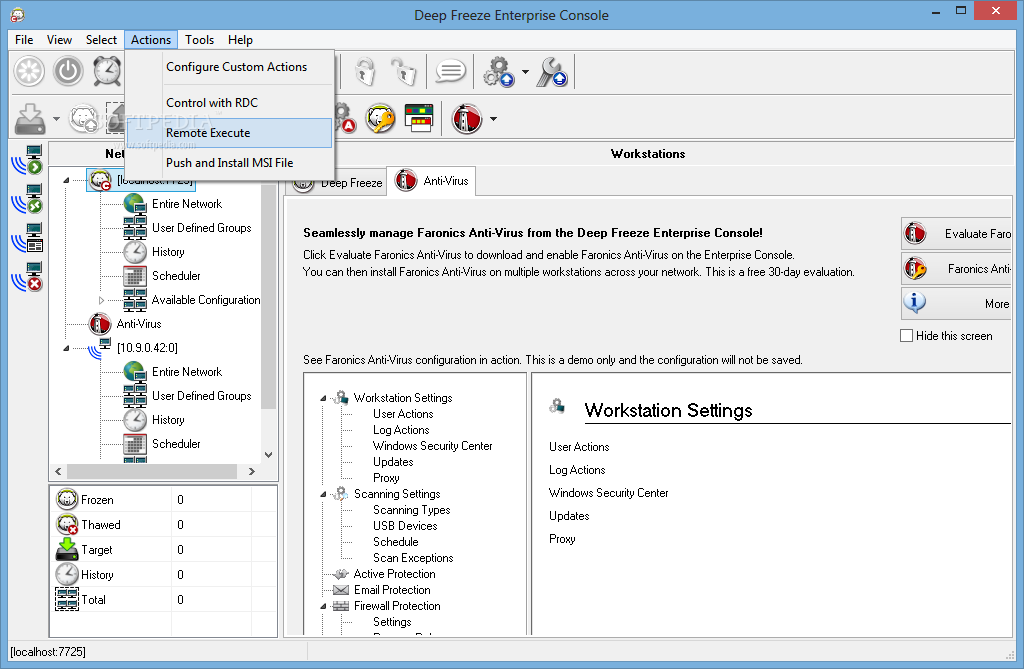Click the gears with blue arrow icon
This screenshot has width=1024, height=669.
499,72
